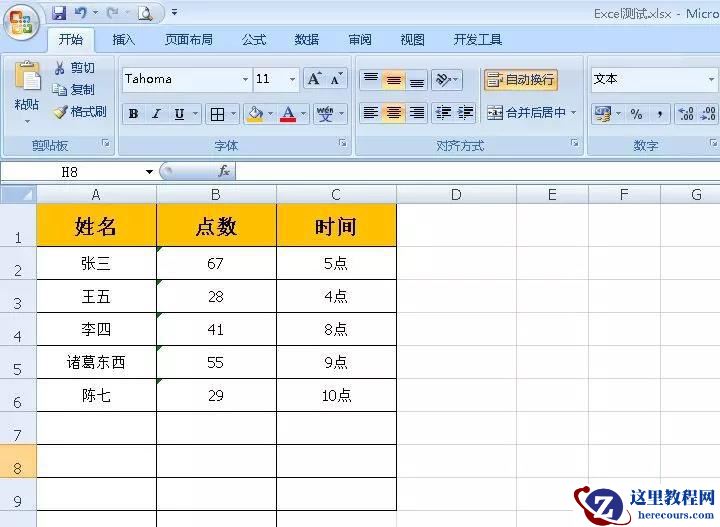The height and width of the screenshot is (527, 720).
Task: Increase decimal places
Action: [x=686, y=113]
